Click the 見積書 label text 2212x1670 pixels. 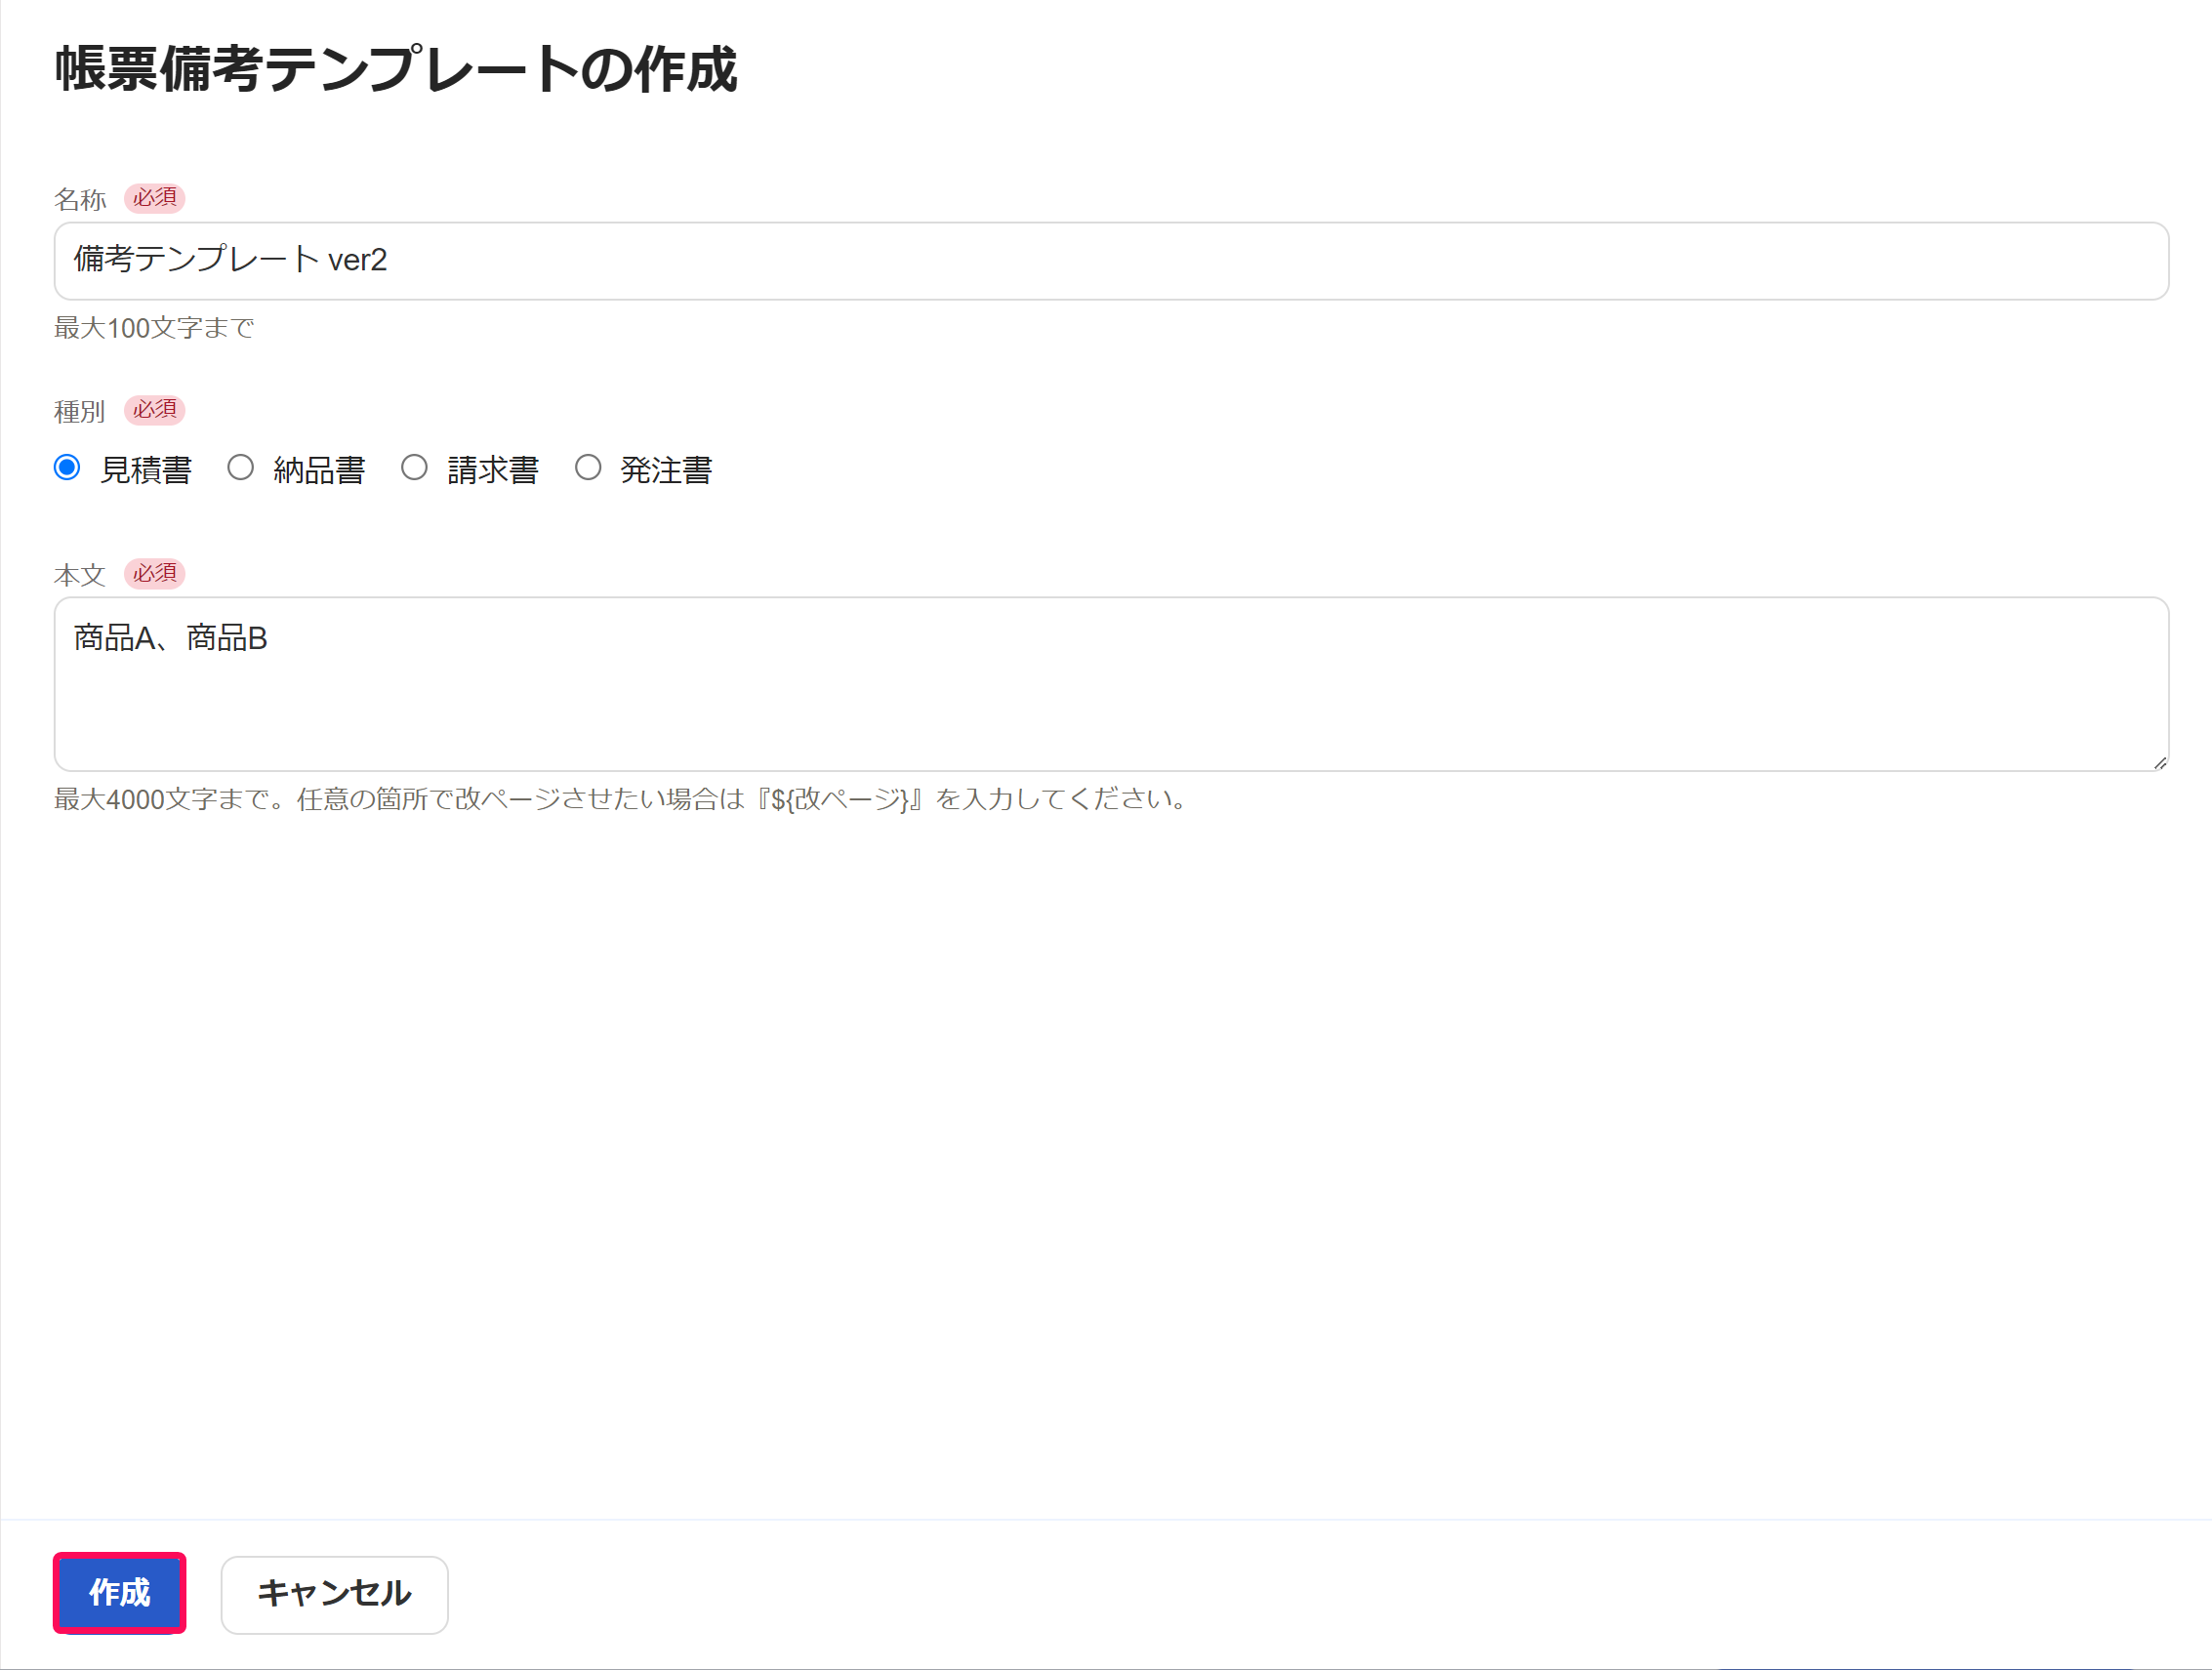146,470
